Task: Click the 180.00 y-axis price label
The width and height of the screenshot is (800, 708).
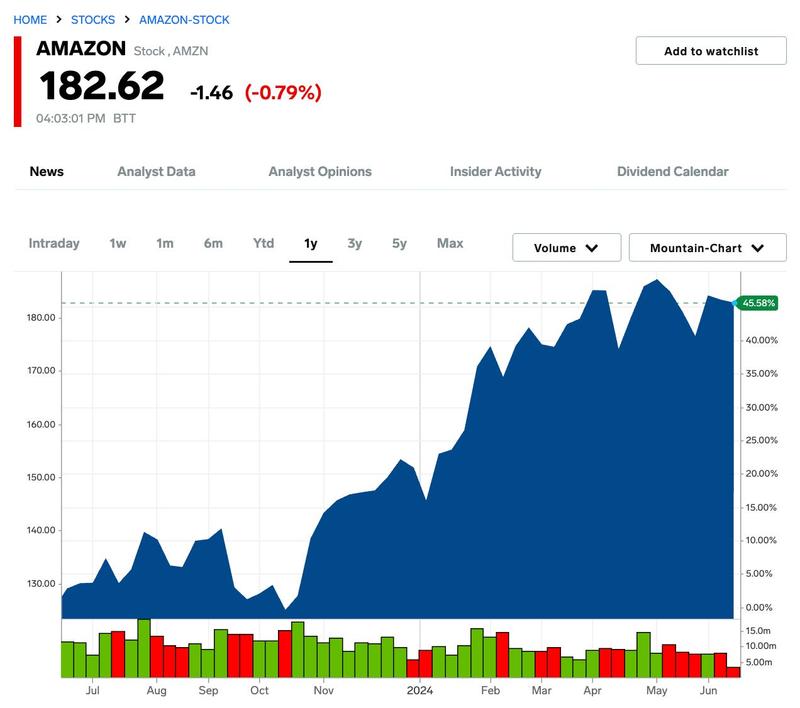Action: click(41, 317)
